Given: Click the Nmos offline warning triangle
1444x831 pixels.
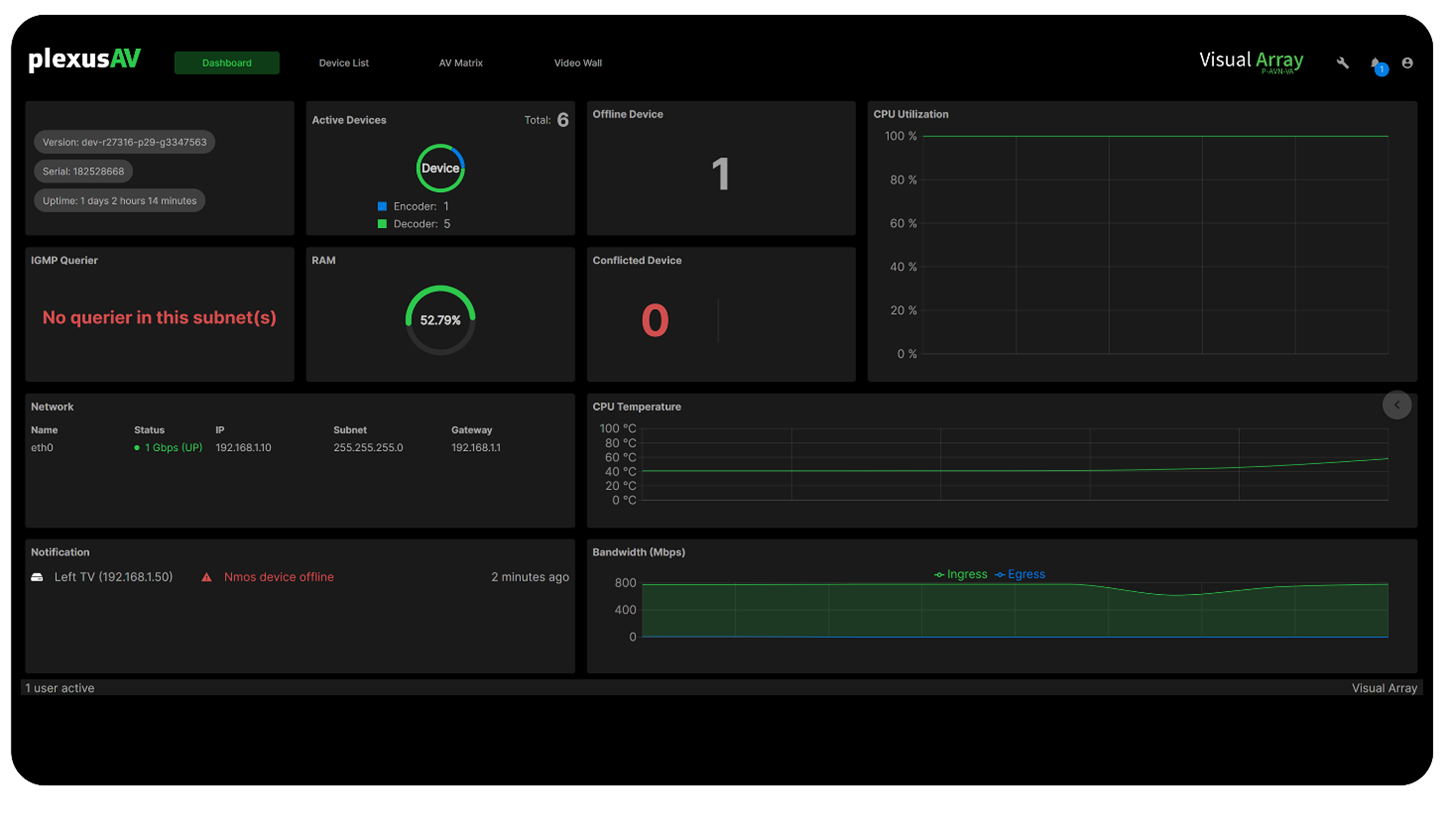Looking at the screenshot, I should coord(207,577).
